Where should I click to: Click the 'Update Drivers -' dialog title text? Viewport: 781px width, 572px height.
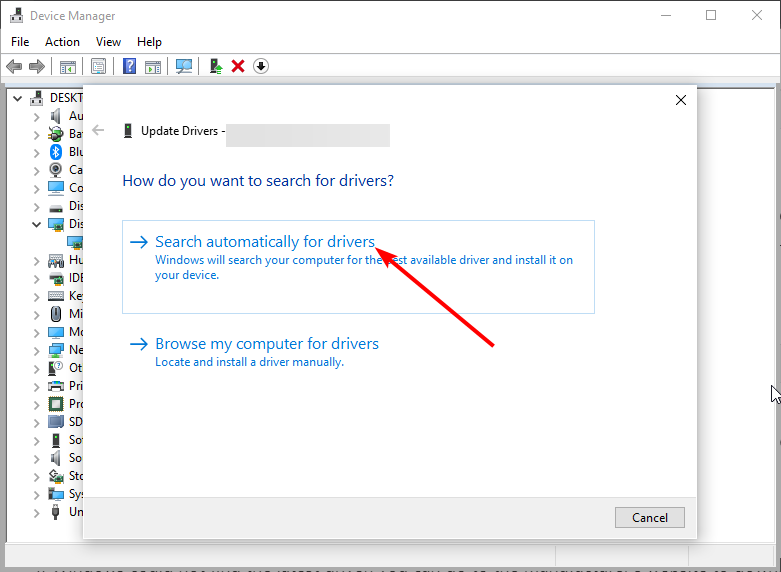(183, 131)
